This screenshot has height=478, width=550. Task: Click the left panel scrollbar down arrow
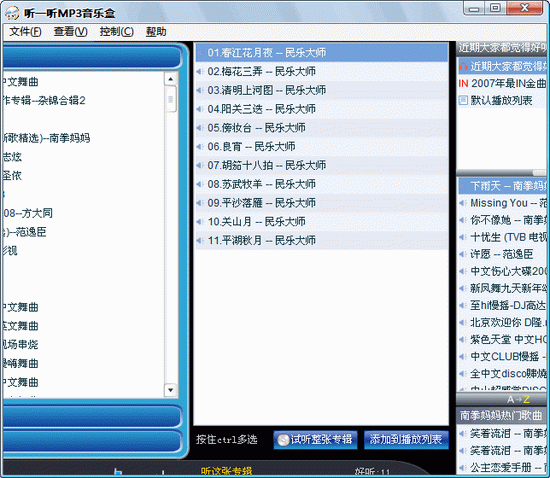[170, 390]
